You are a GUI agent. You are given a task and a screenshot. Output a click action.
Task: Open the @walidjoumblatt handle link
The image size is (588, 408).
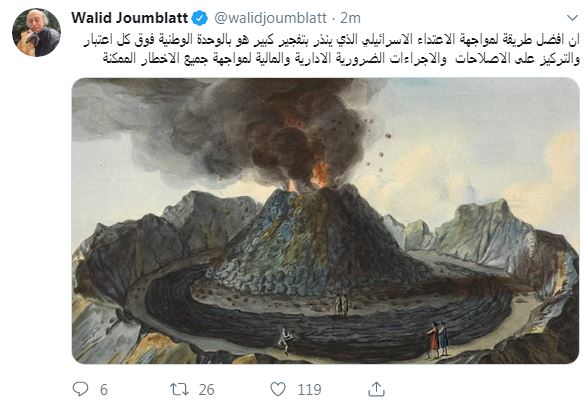pos(270,18)
